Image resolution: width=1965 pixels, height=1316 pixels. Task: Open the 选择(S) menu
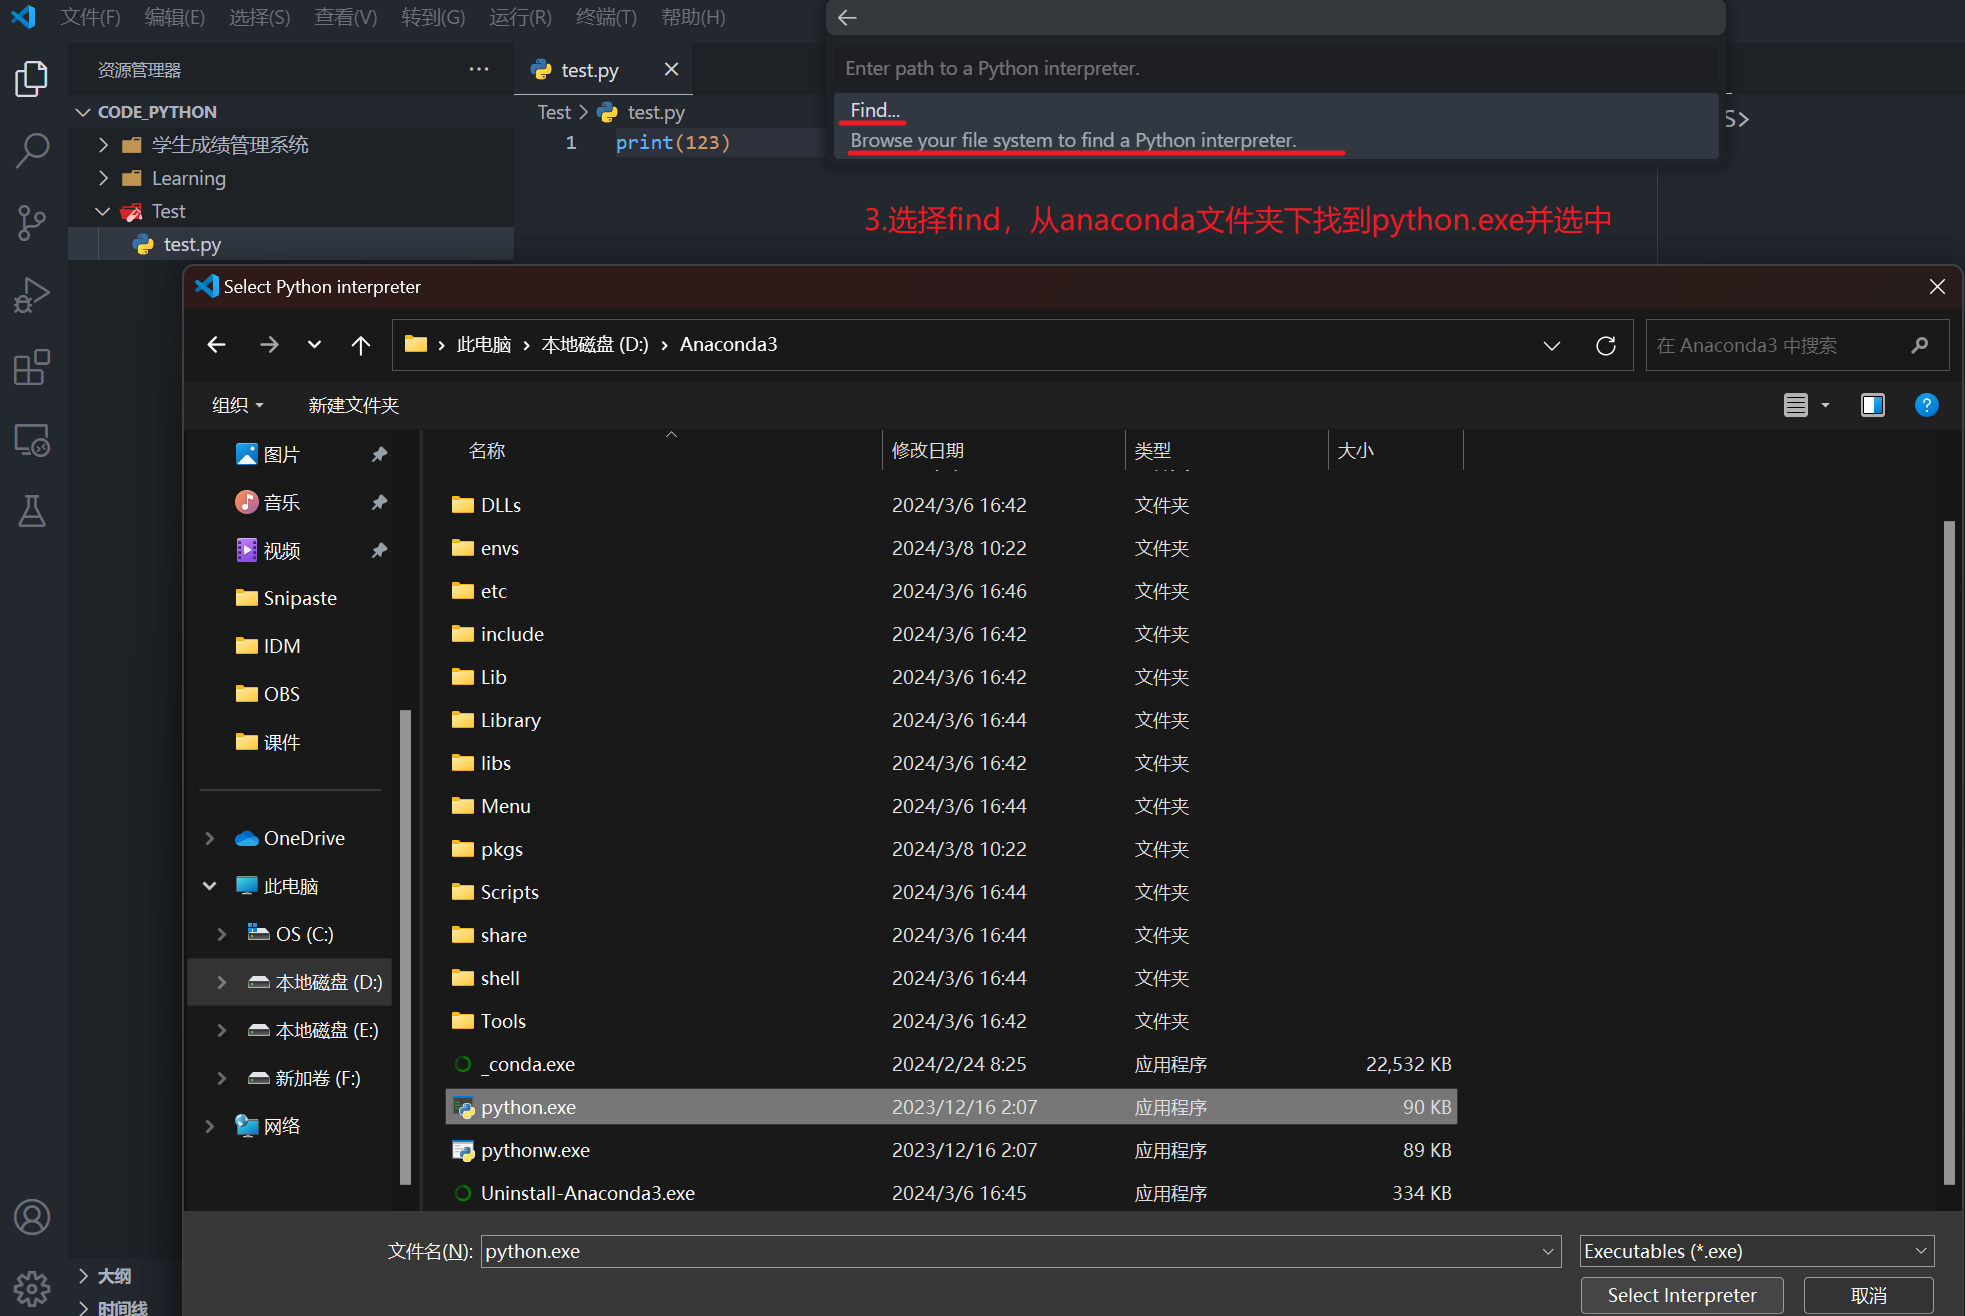[259, 17]
